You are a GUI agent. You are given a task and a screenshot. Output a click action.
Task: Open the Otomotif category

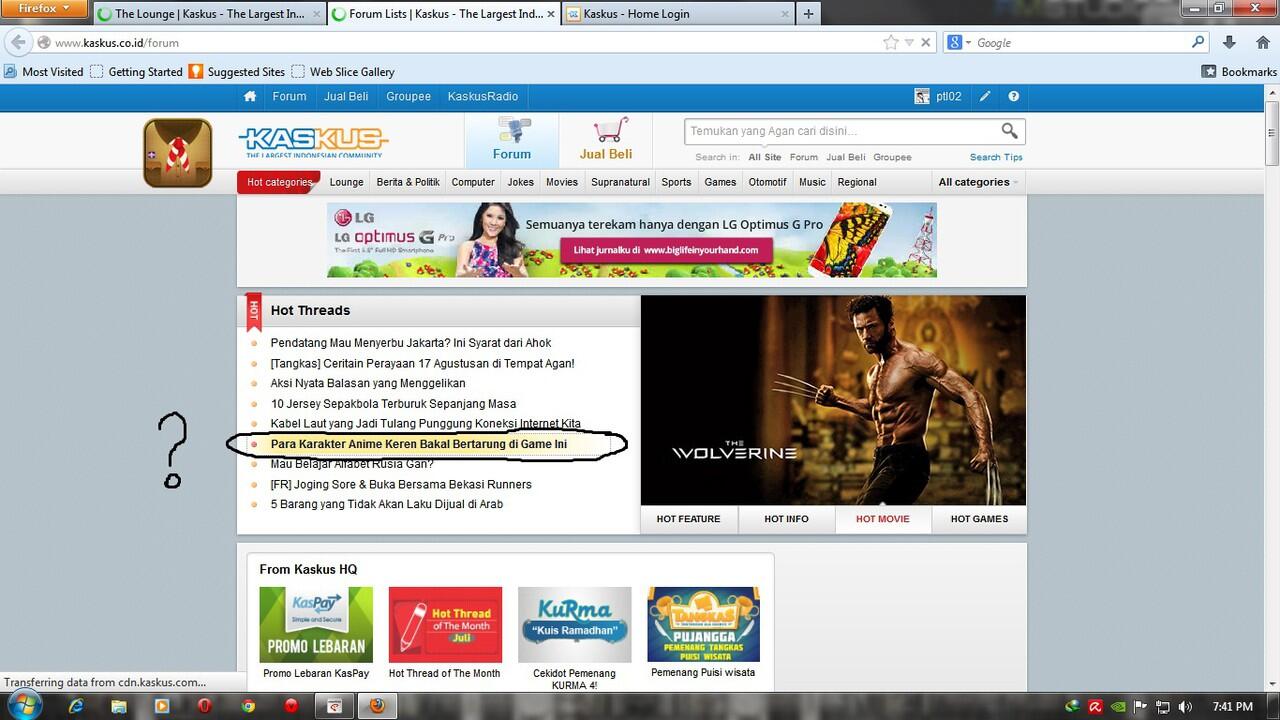coord(768,182)
